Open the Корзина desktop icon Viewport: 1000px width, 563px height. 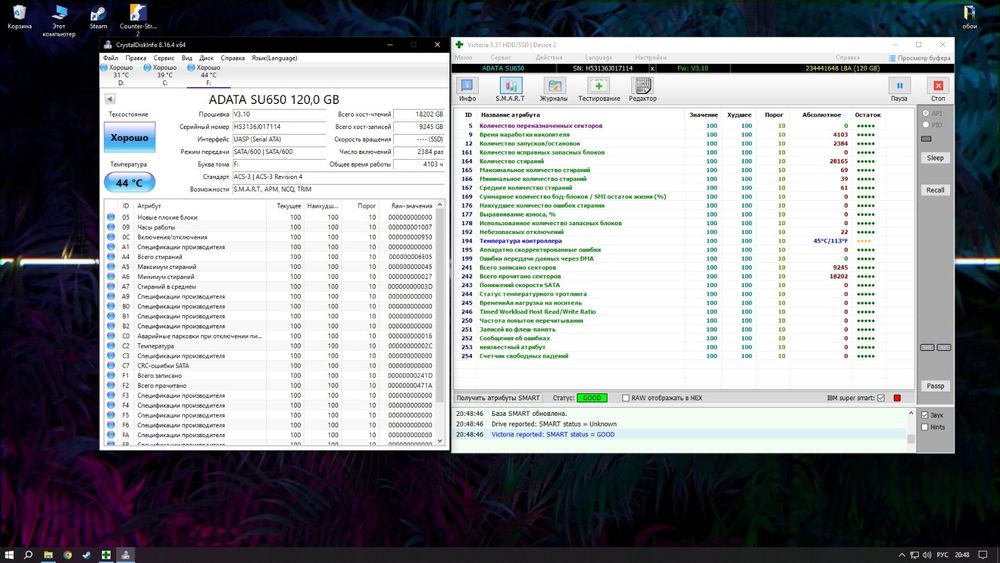19,17
